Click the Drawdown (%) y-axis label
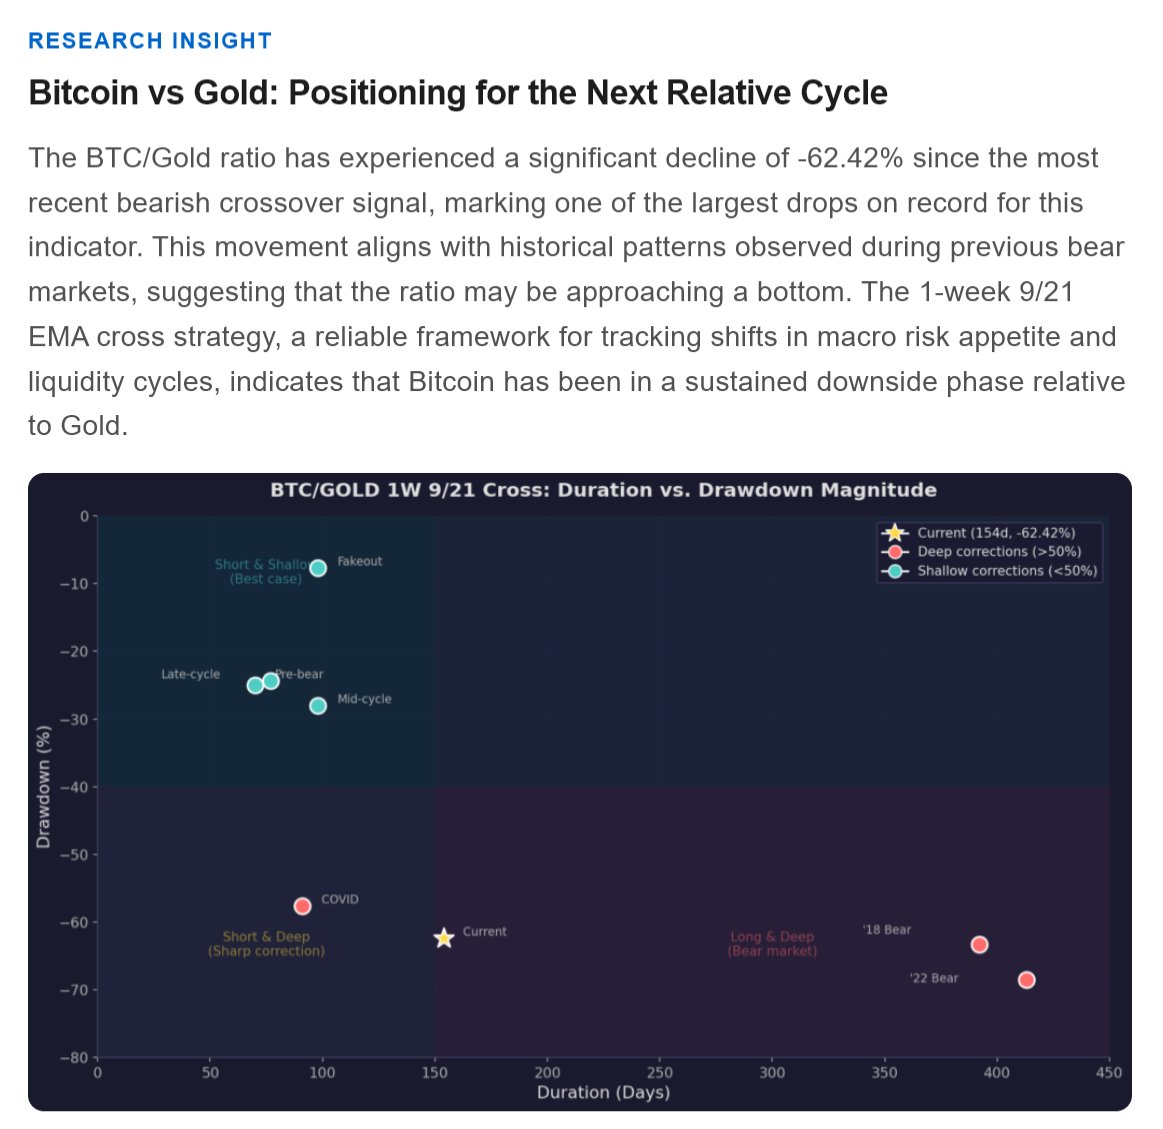This screenshot has width=1163, height=1129. click(x=43, y=787)
